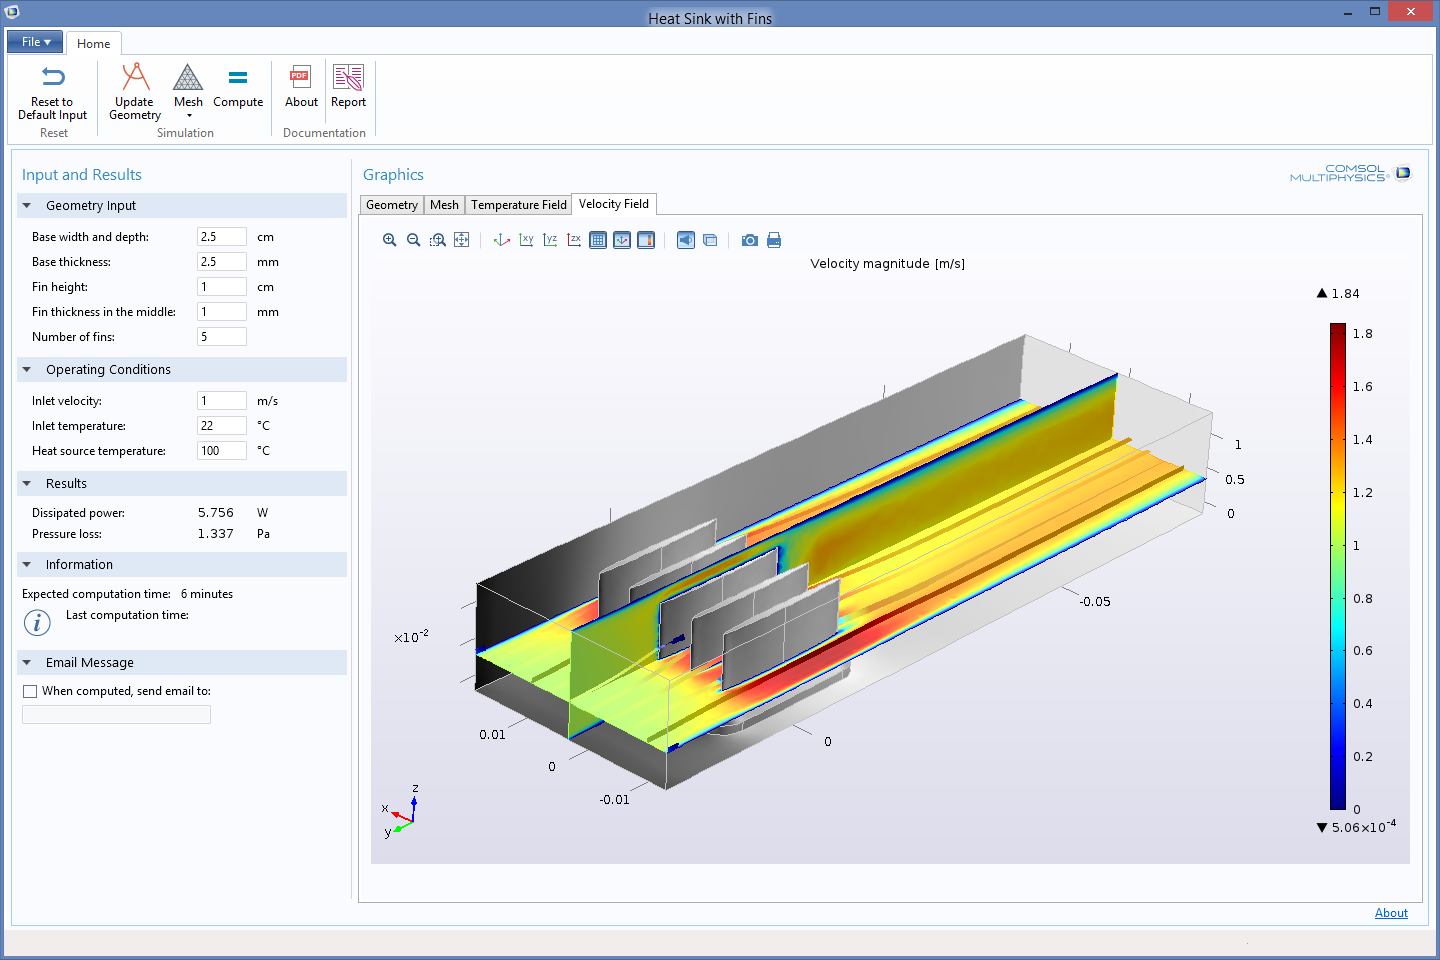Switch to the Temperature Field tab
Viewport: 1440px width, 960px height.
tap(518, 205)
